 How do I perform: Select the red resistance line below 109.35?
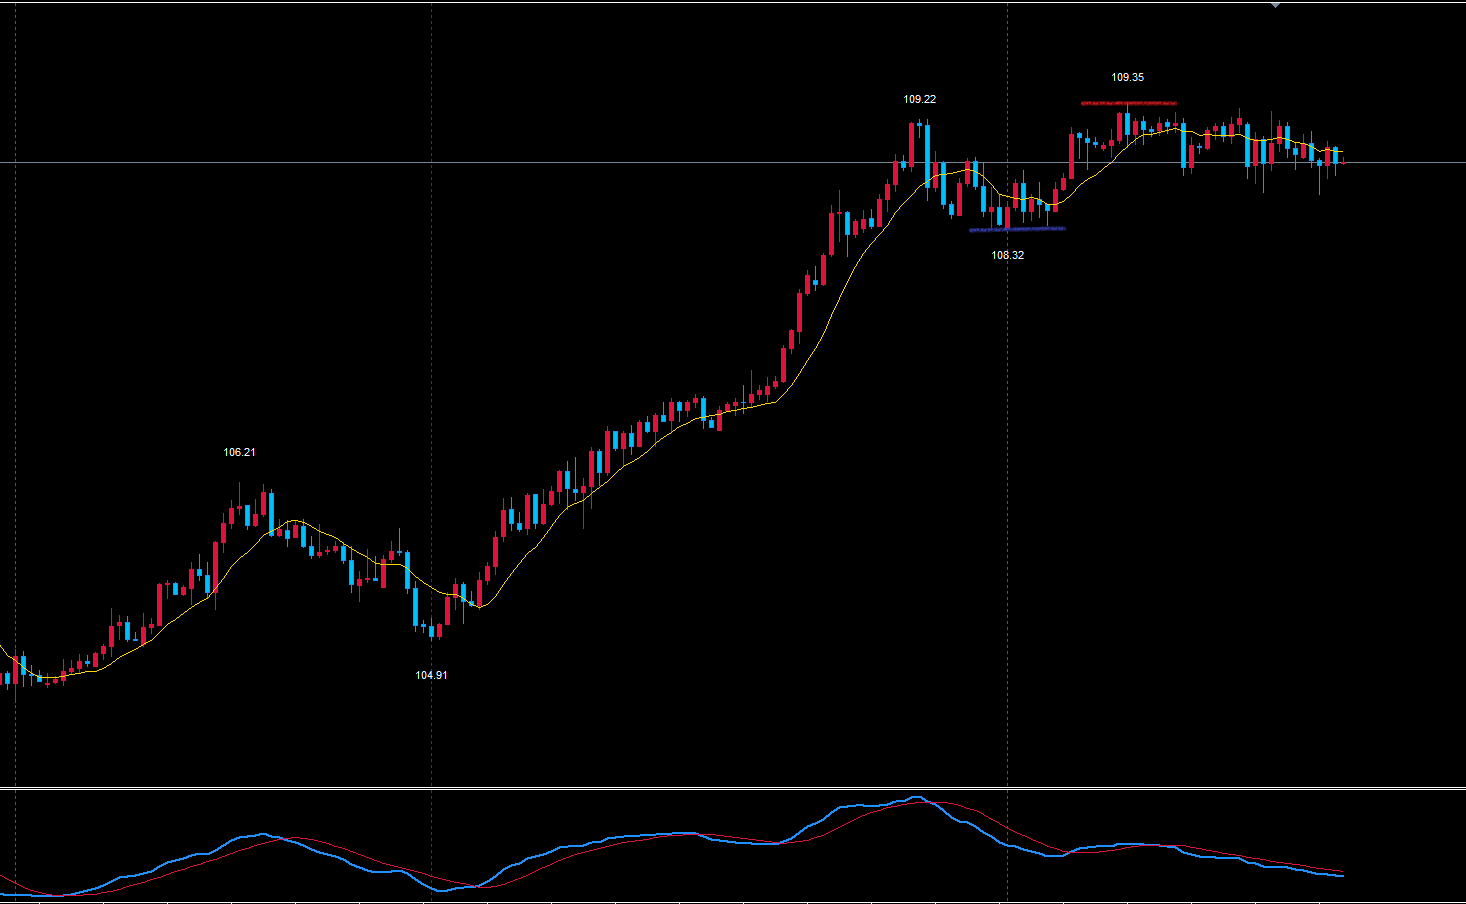click(1128, 103)
